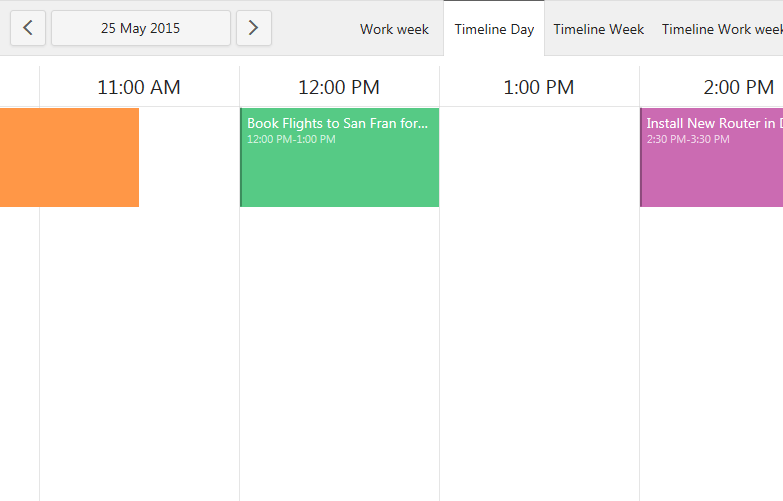Click the empty slot right of the orange event
The image size is (783, 501).
(189, 157)
